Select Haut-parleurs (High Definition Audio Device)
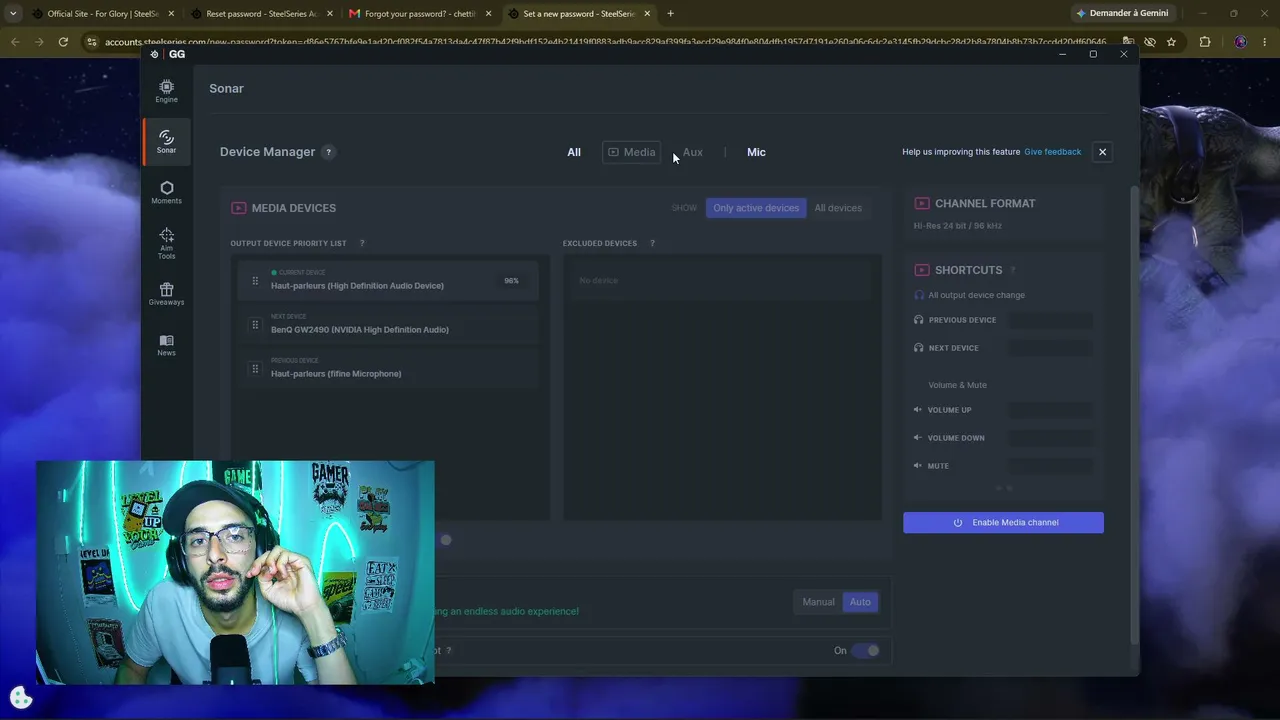The height and width of the screenshot is (720, 1280). [388, 281]
